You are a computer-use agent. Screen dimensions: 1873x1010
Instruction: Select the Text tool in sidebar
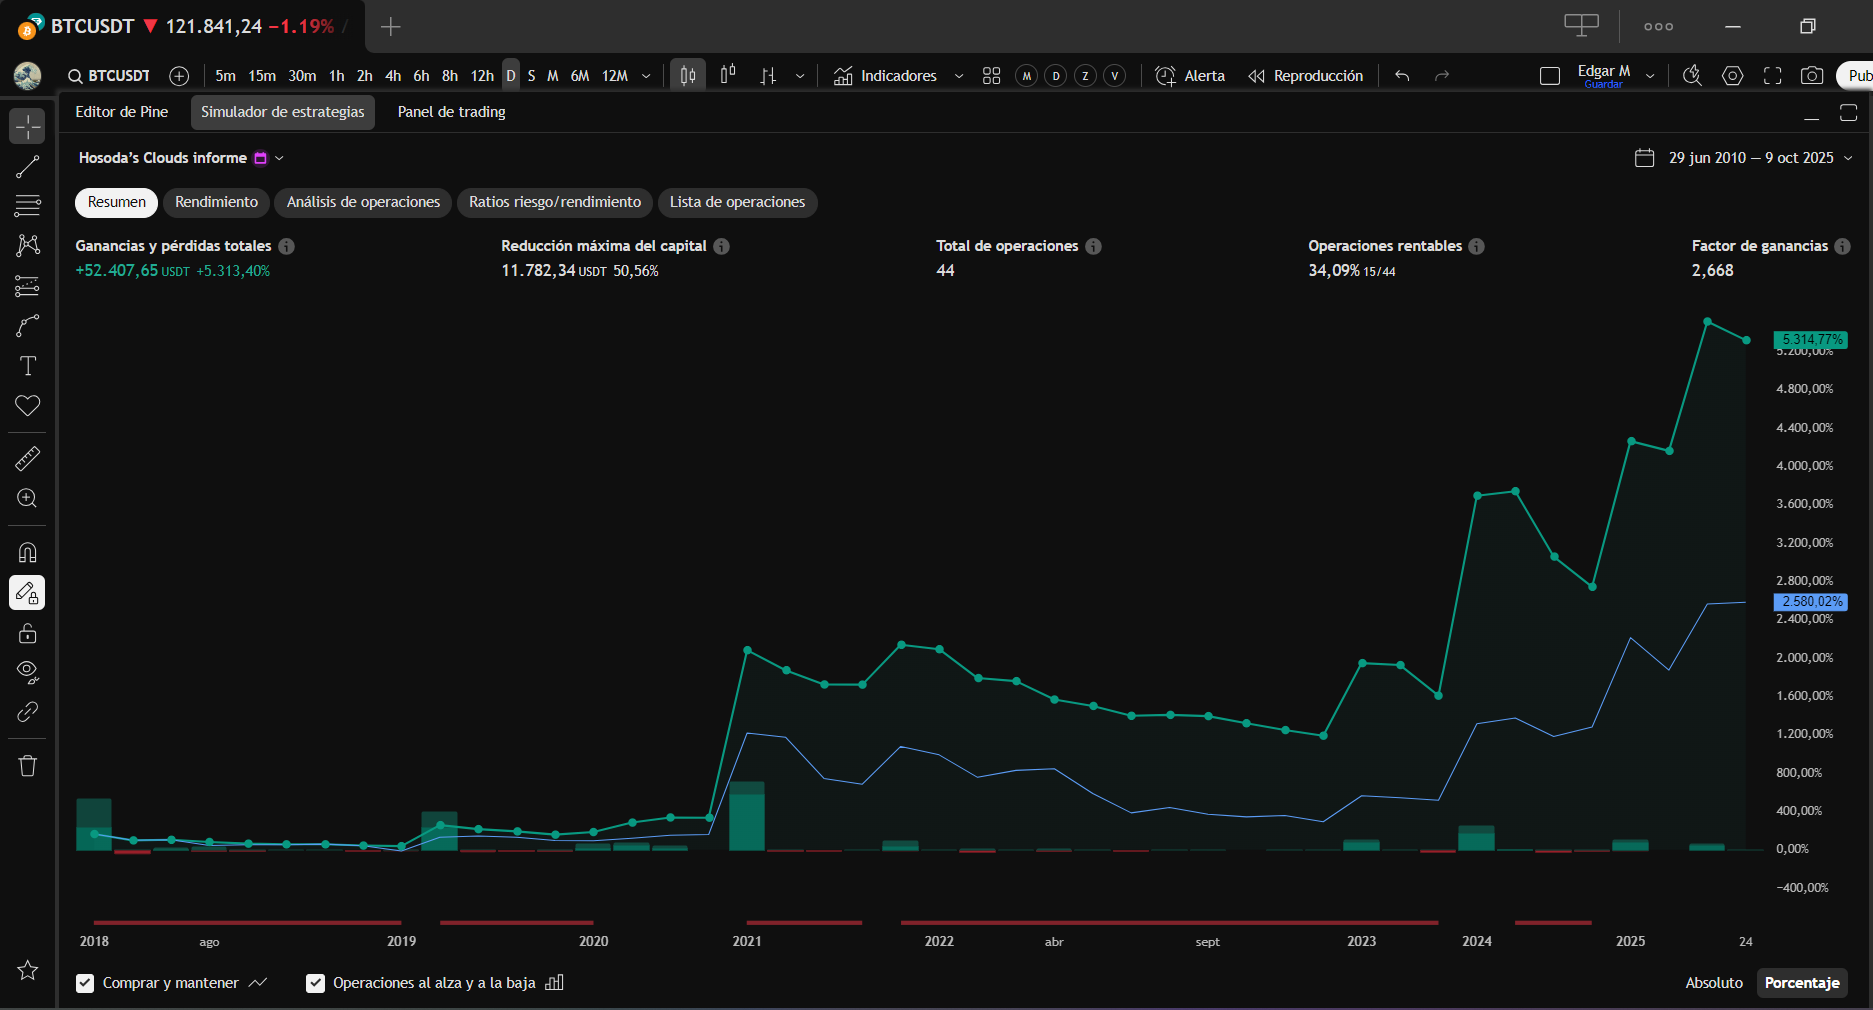tap(27, 366)
